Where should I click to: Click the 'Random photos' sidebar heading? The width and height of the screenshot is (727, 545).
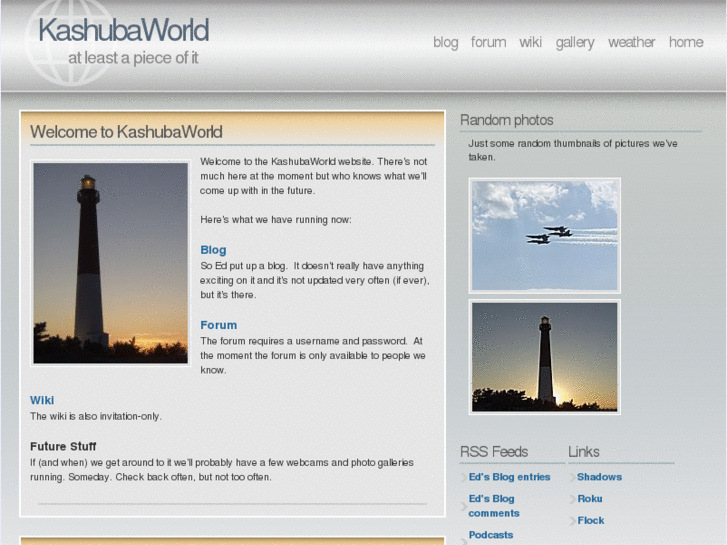click(506, 120)
